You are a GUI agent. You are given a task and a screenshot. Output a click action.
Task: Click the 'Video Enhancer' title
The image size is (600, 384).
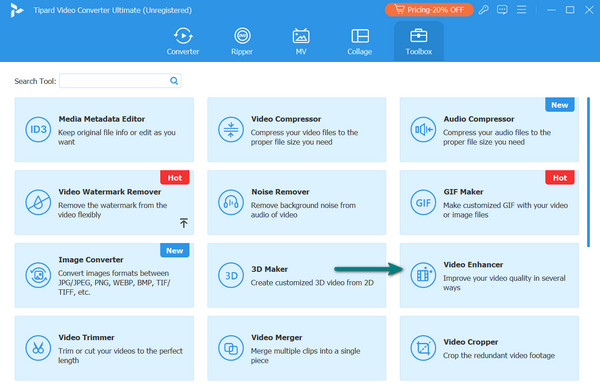473,265
